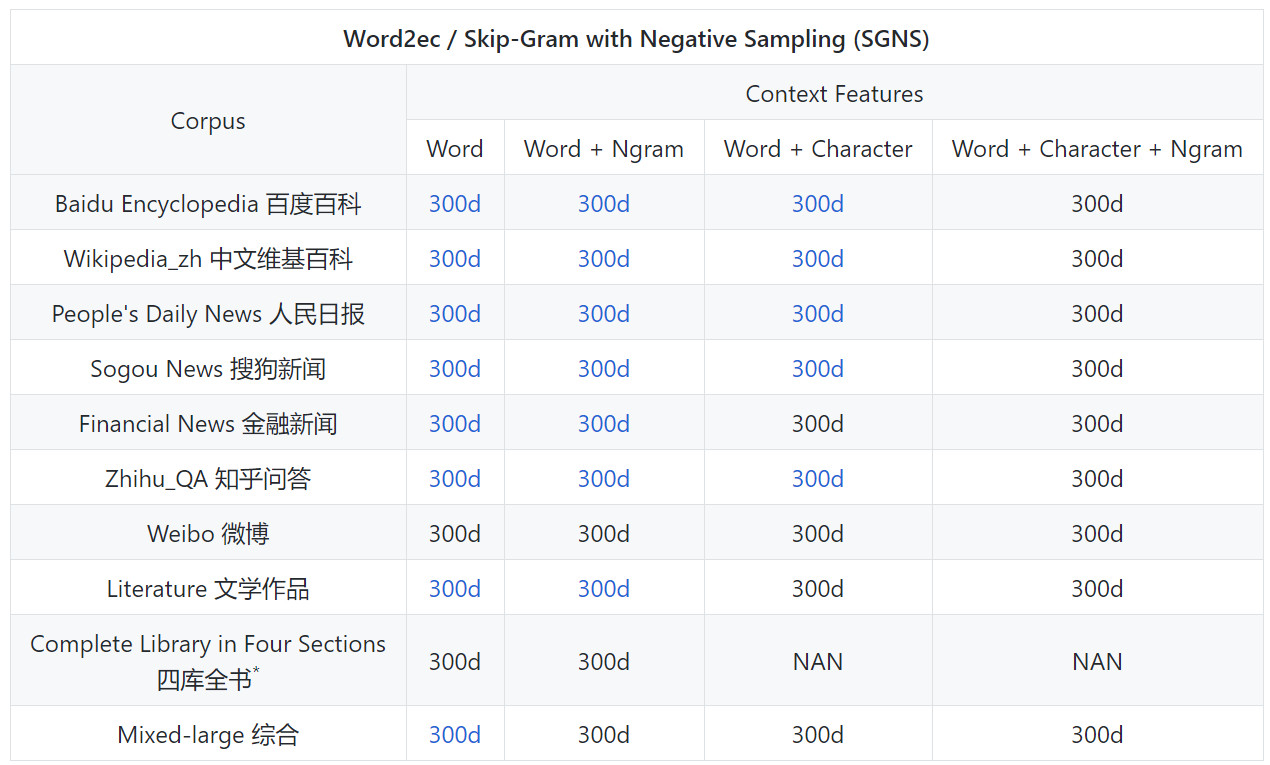The image size is (1270, 765).
Task: Click Complete Library Word 300d cell
Action: (455, 661)
